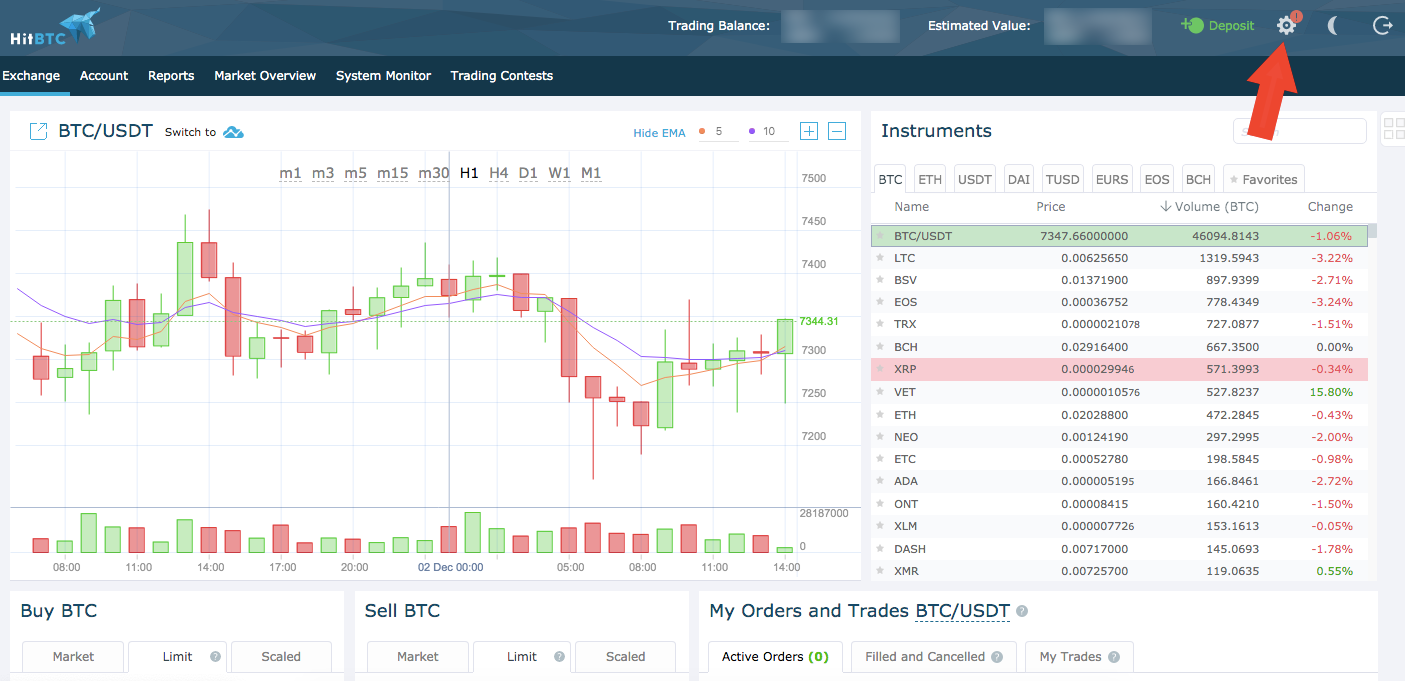Viewport: 1405px width, 681px height.
Task: Open the Reports page
Action: click(x=171, y=76)
